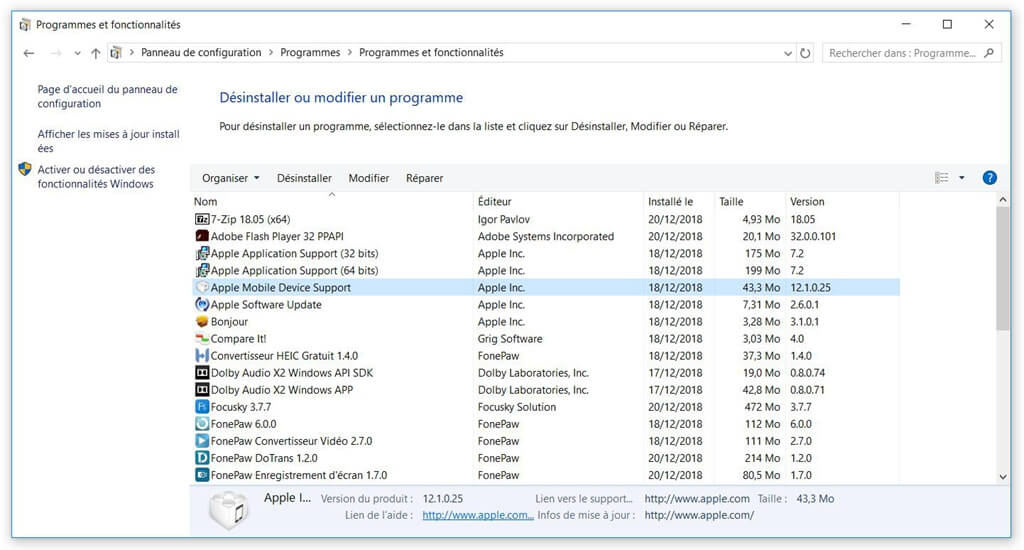Click the Apple Application Support (64 bits) icon
Image resolution: width=1024 pixels, height=550 pixels.
click(x=202, y=270)
